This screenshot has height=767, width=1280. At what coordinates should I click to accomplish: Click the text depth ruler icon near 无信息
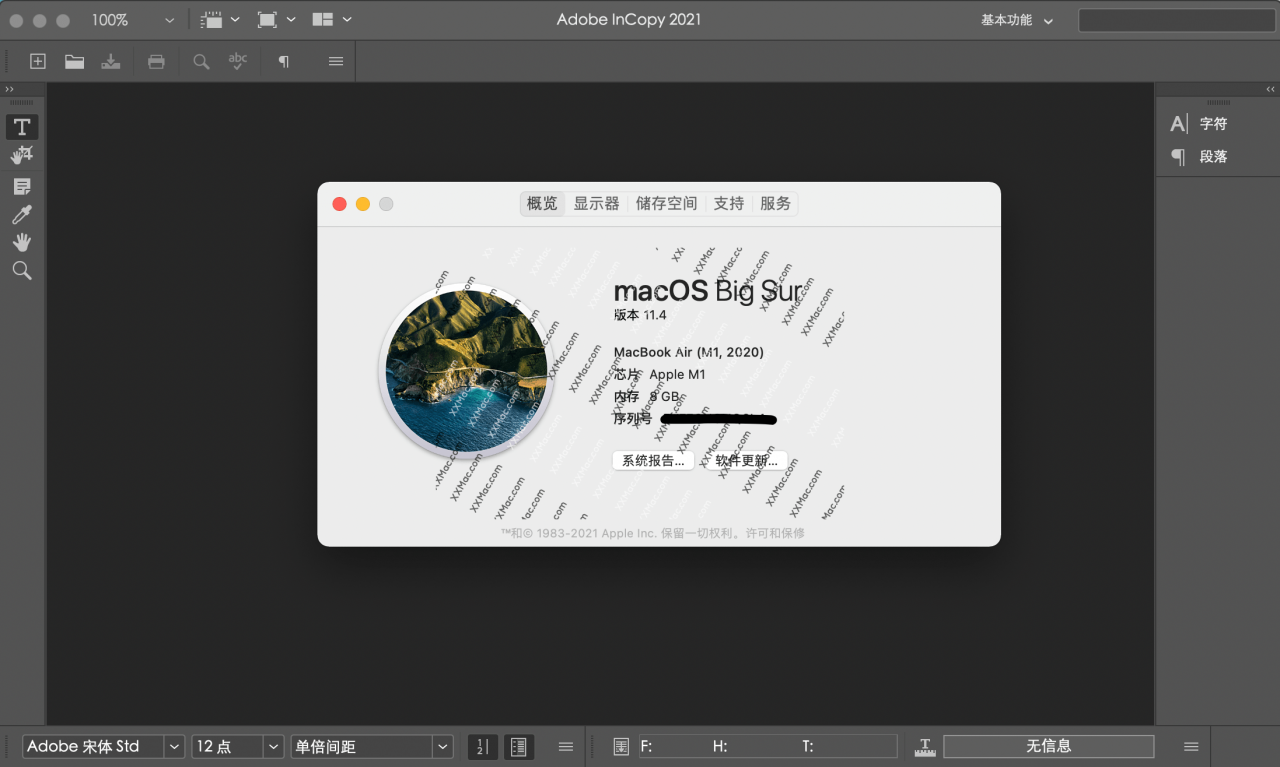925,746
